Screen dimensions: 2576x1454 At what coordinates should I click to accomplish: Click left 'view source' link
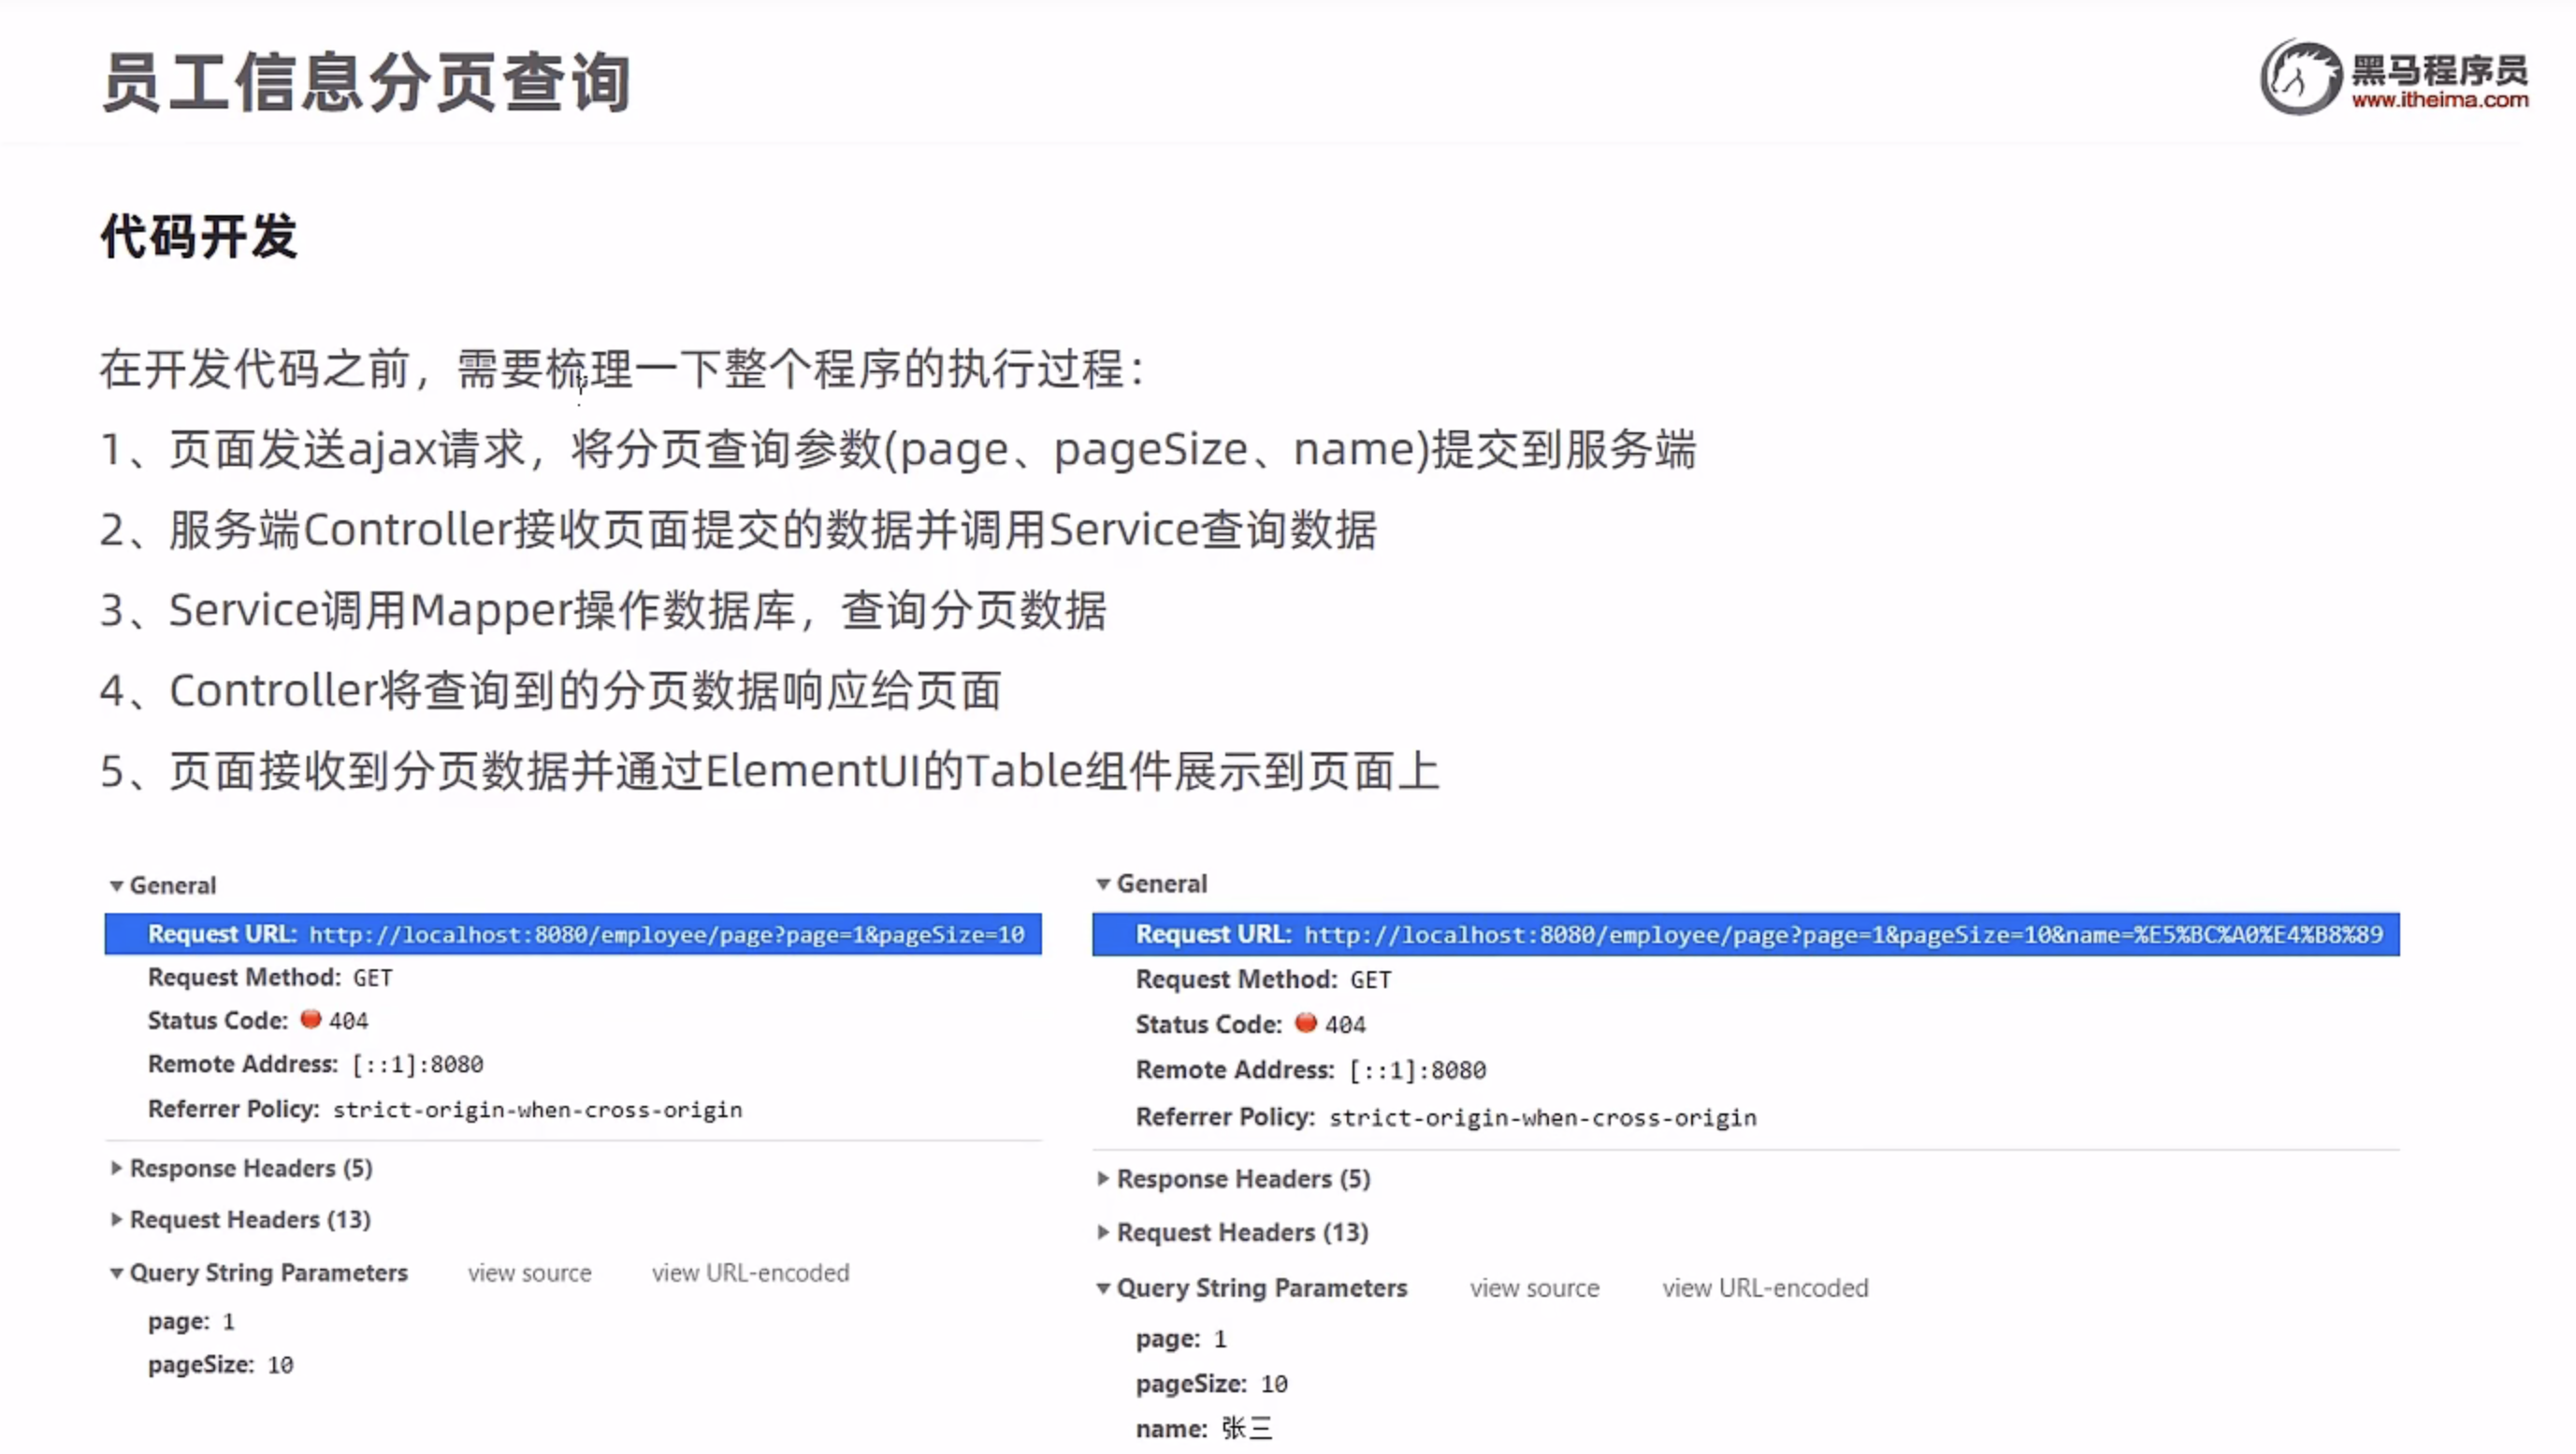pos(529,1273)
